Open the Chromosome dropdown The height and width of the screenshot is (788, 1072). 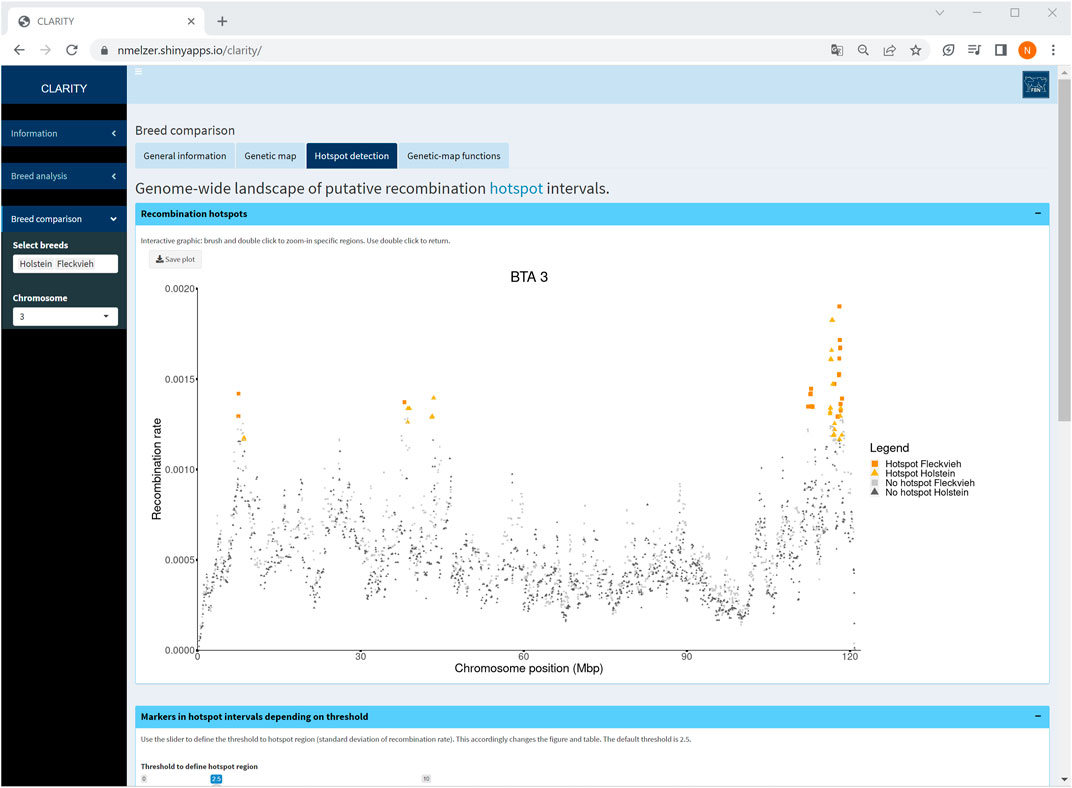click(65, 316)
